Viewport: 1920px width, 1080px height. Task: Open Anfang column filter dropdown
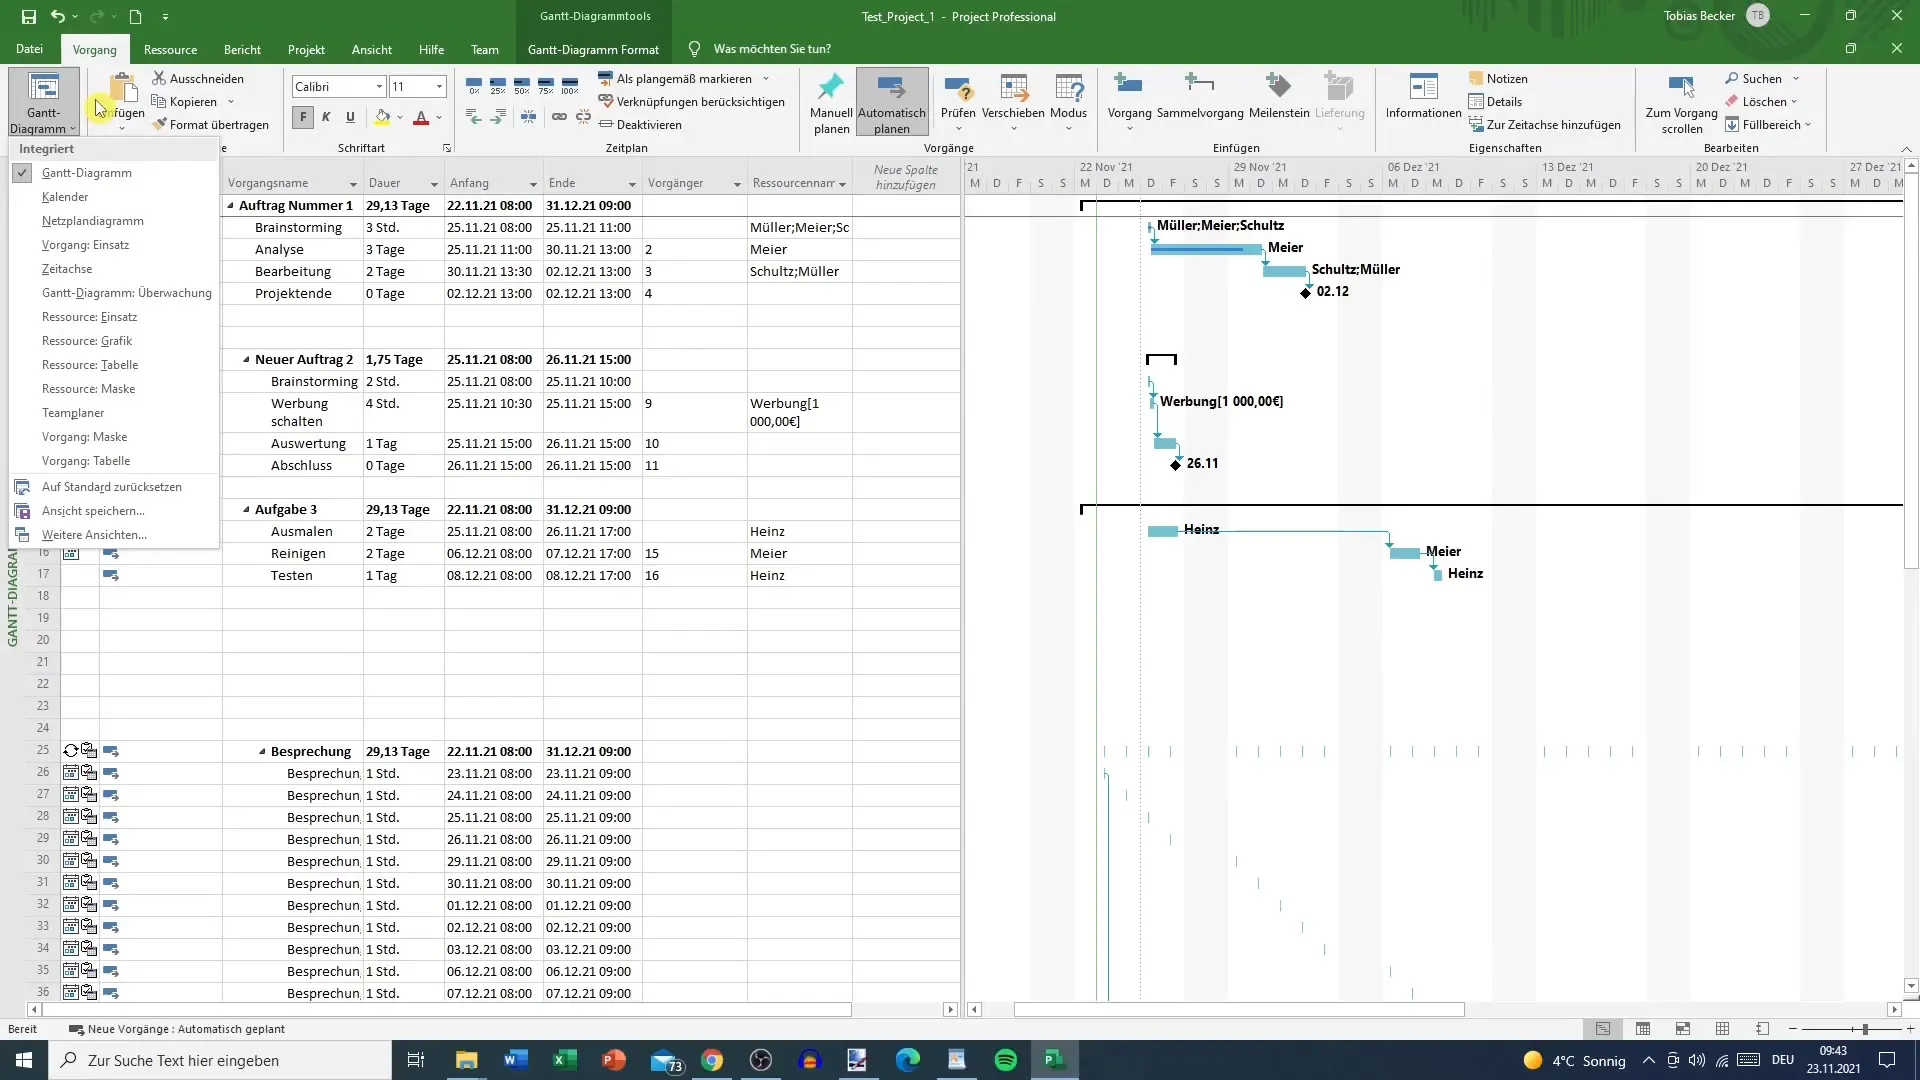[533, 184]
